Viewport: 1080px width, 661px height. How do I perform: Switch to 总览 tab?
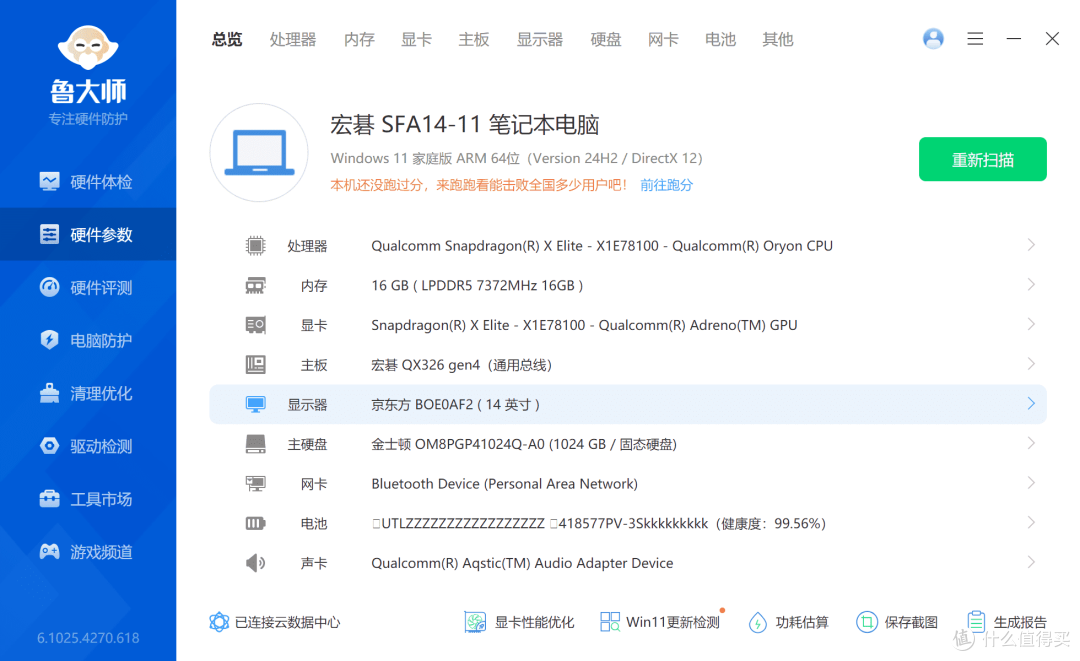pos(227,39)
